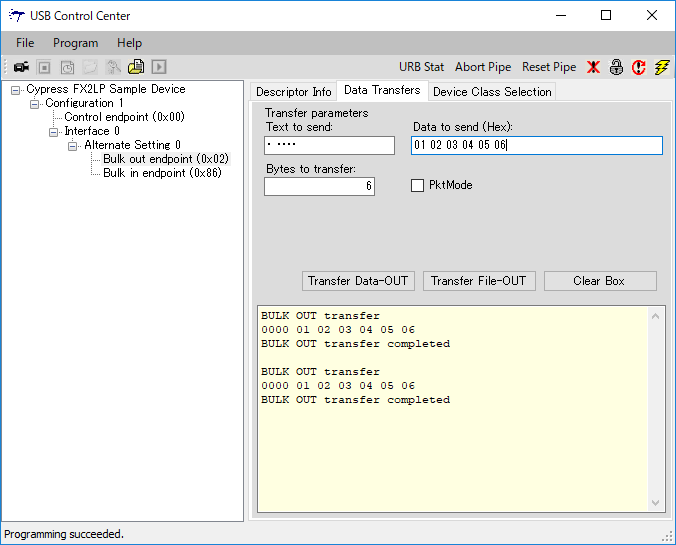
Task: Click the yellow lightning bolt icon
Action: click(x=662, y=67)
